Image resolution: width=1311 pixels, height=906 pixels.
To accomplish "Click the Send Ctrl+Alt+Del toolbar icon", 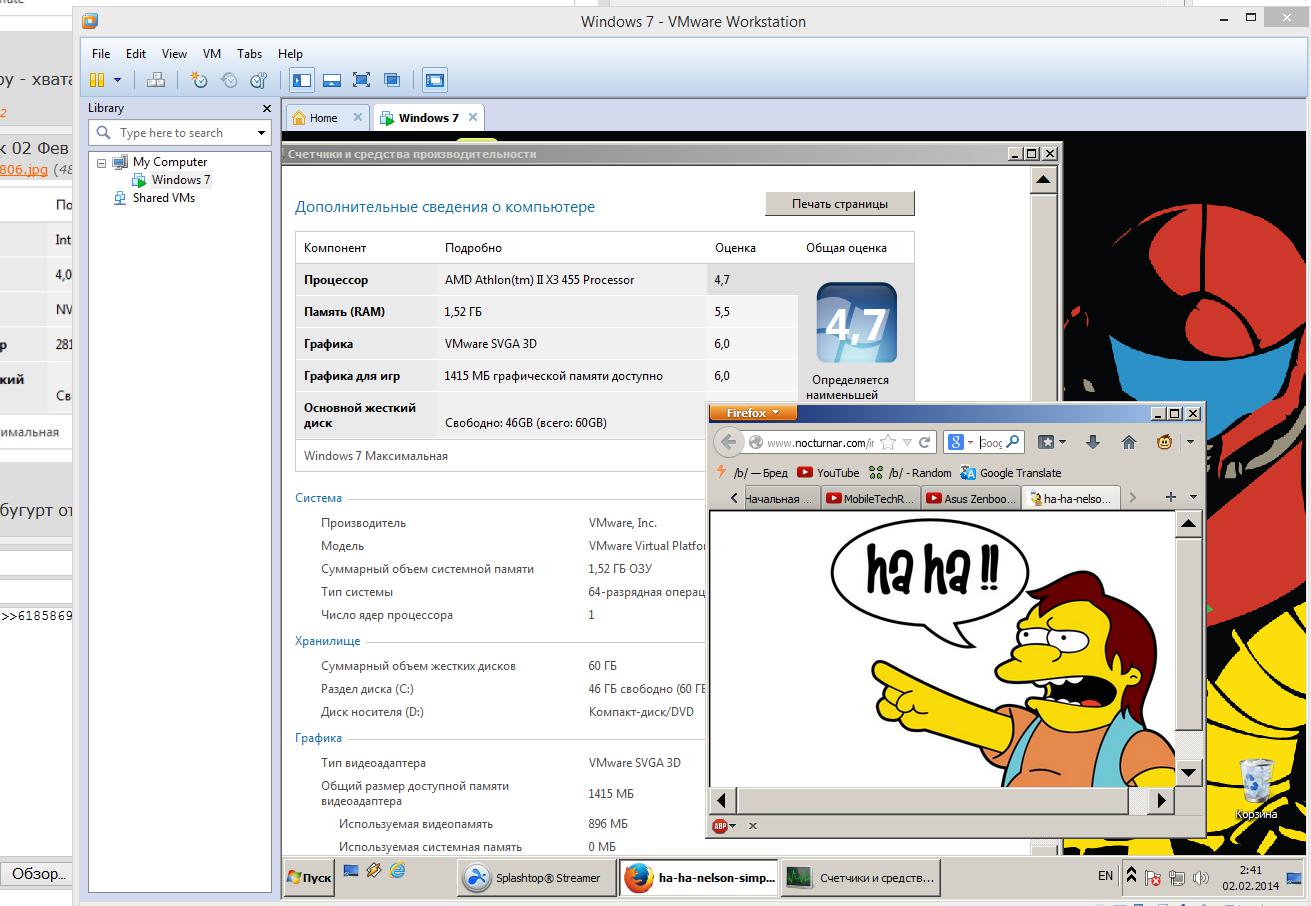I will [156, 80].
